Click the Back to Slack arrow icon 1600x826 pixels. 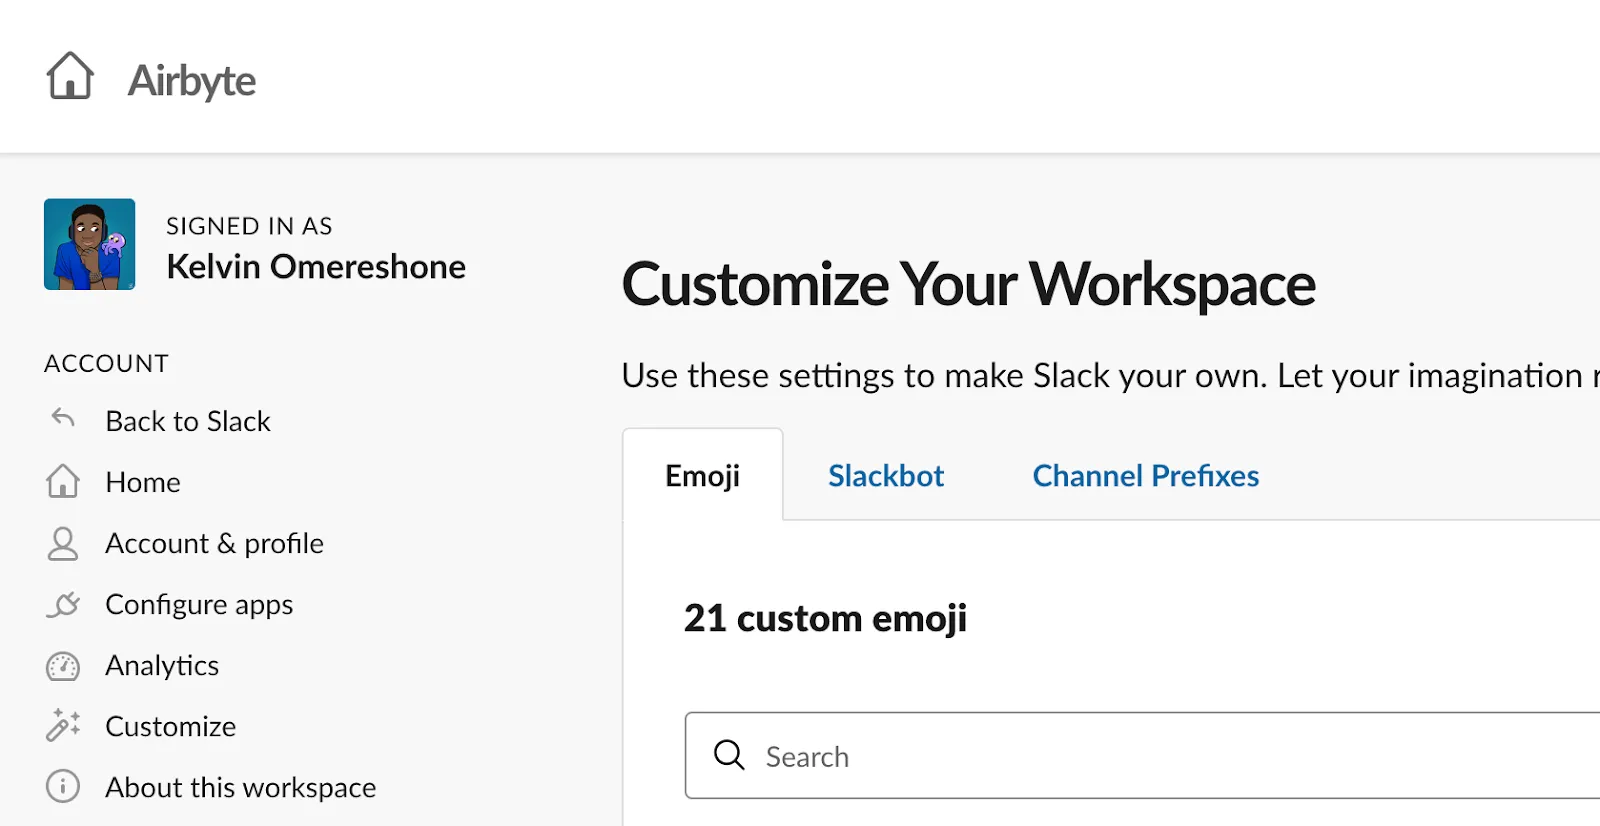63,418
